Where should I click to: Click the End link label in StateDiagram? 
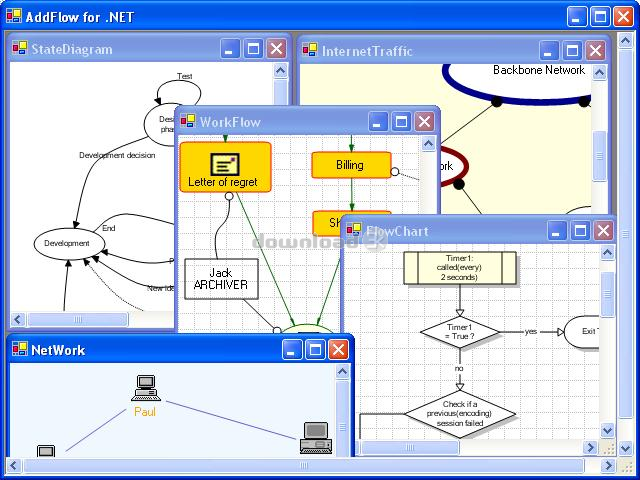coord(109,228)
